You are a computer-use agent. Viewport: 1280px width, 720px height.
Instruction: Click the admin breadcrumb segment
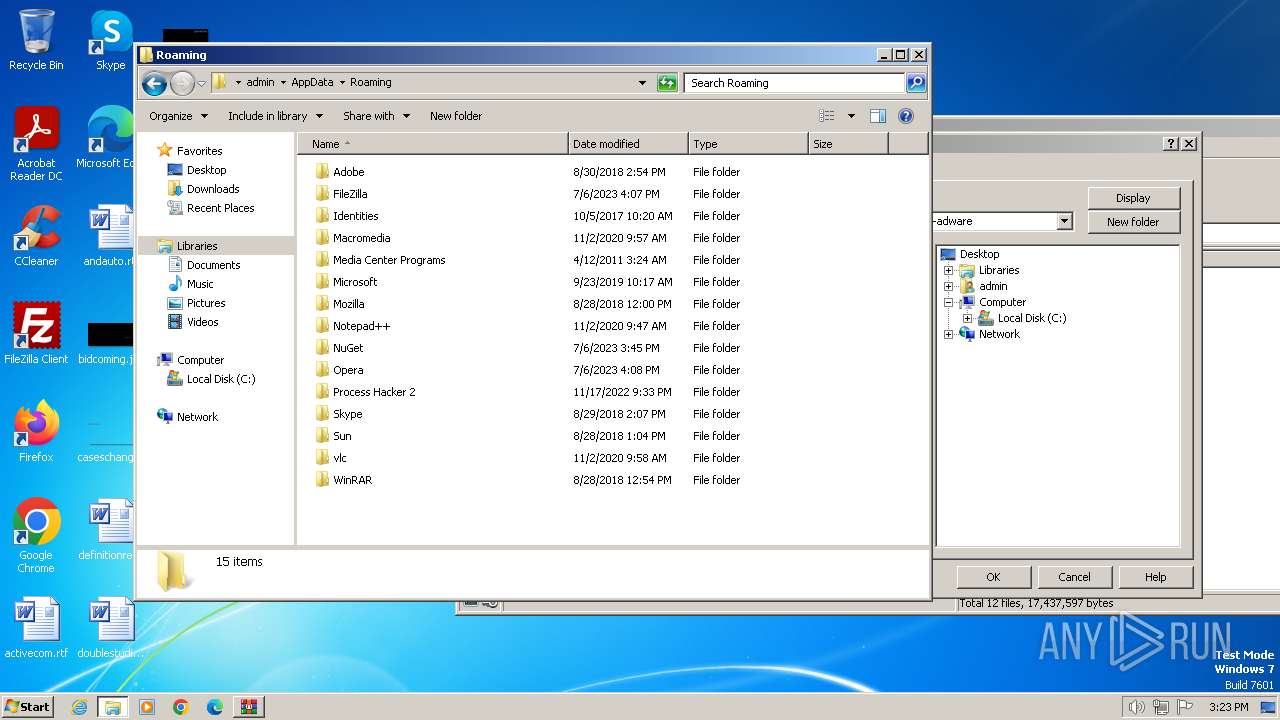(260, 83)
